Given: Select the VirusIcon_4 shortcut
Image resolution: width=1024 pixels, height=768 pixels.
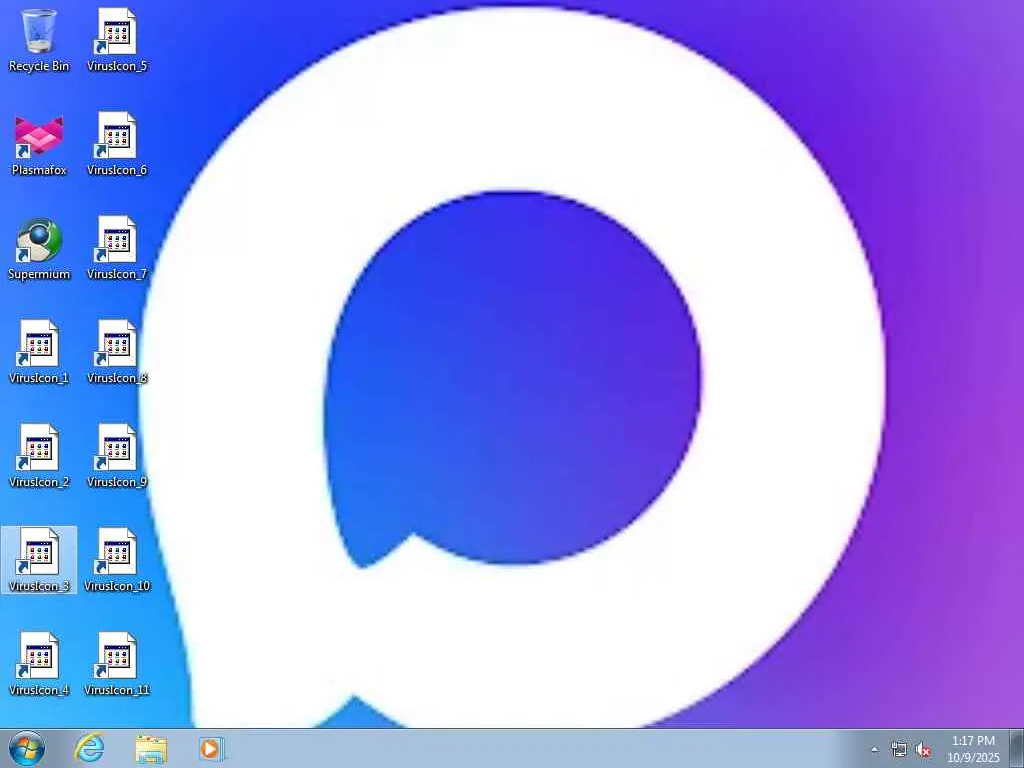Looking at the screenshot, I should pyautogui.click(x=39, y=664).
